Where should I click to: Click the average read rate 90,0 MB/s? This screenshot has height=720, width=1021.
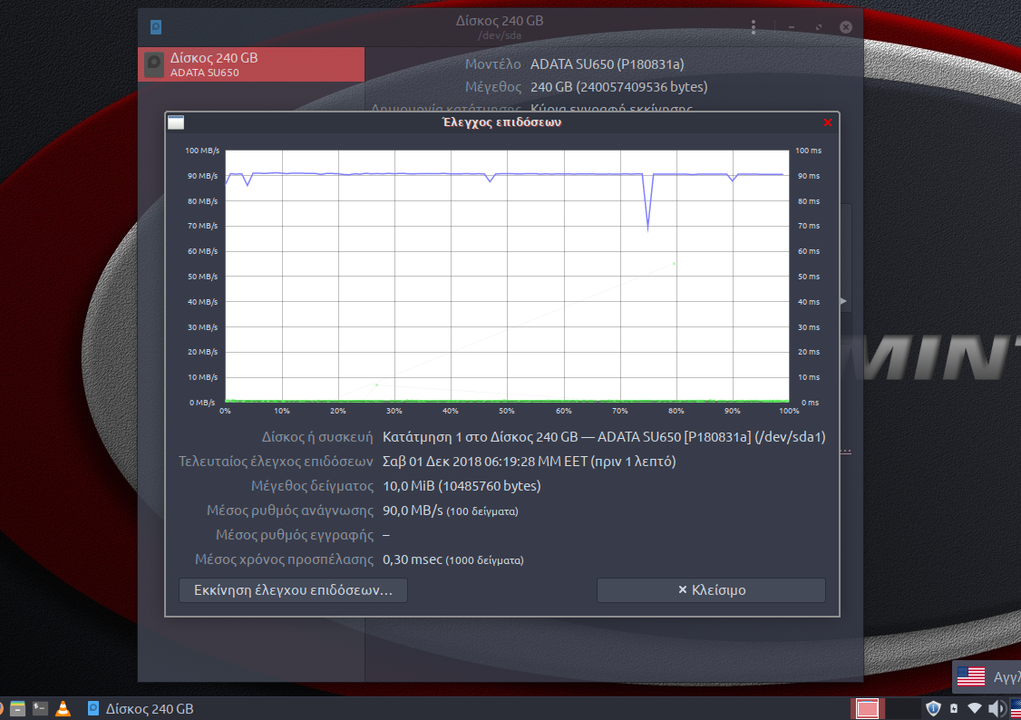[413, 510]
